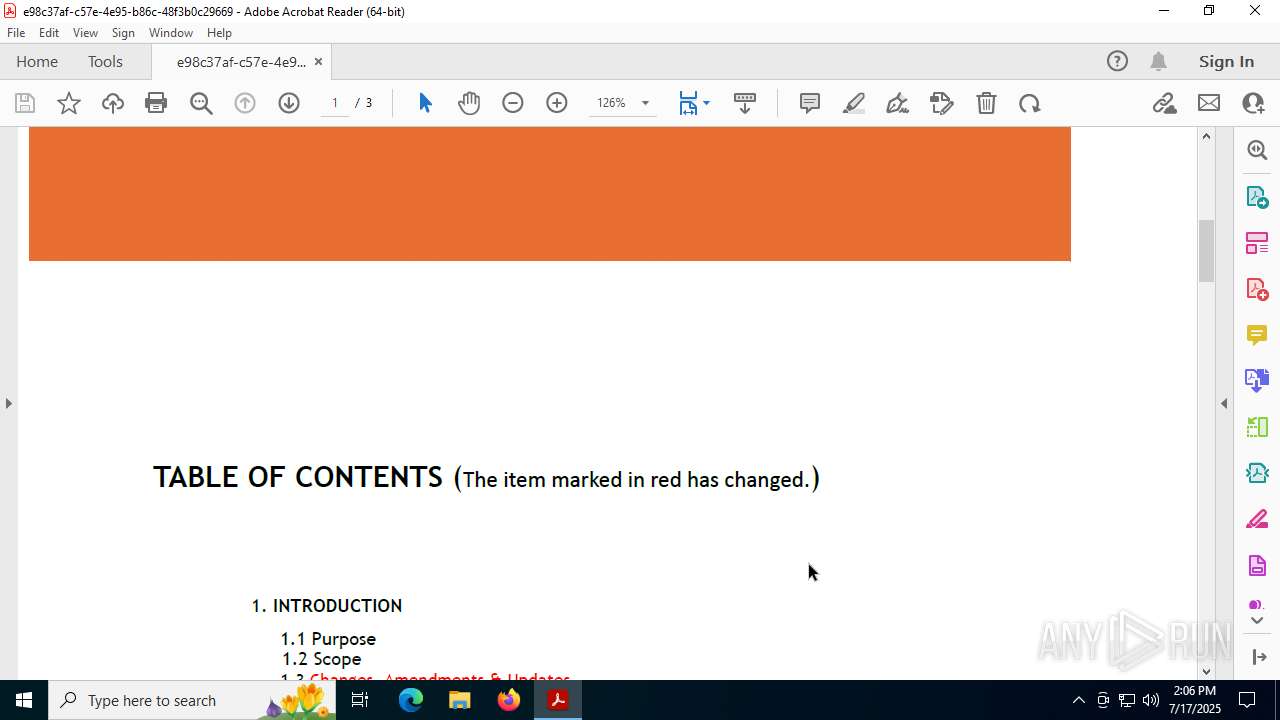Click the Sign In link
The height and width of the screenshot is (720, 1280).
tap(1226, 61)
